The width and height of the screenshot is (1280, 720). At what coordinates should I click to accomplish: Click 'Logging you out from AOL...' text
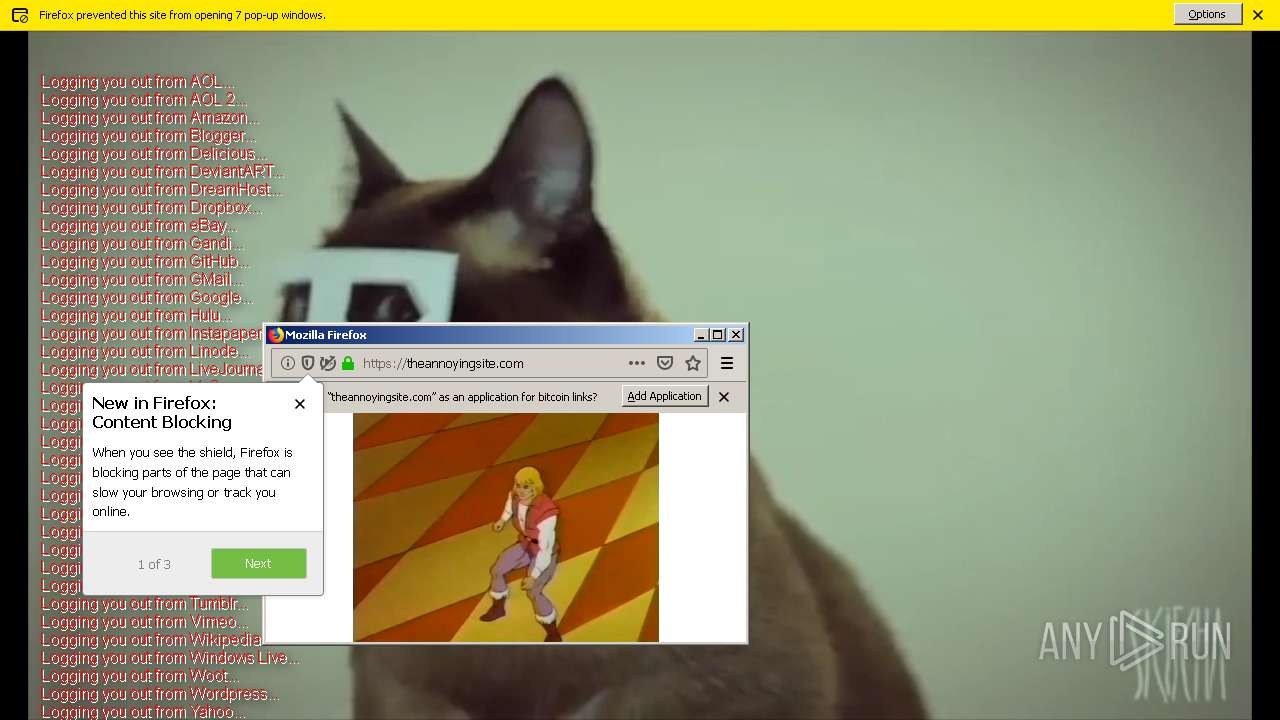[x=138, y=82]
